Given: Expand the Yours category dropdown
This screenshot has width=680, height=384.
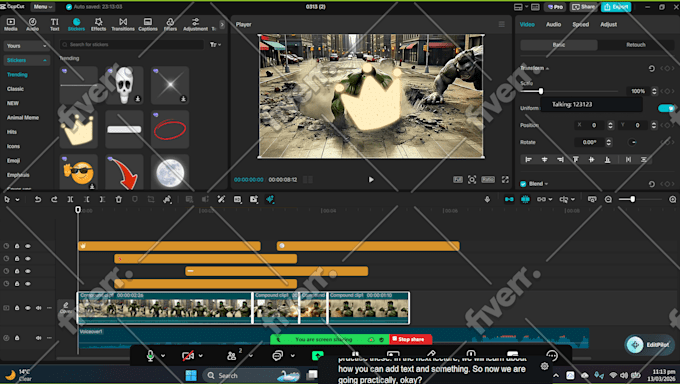Looking at the screenshot, I should (27, 46).
